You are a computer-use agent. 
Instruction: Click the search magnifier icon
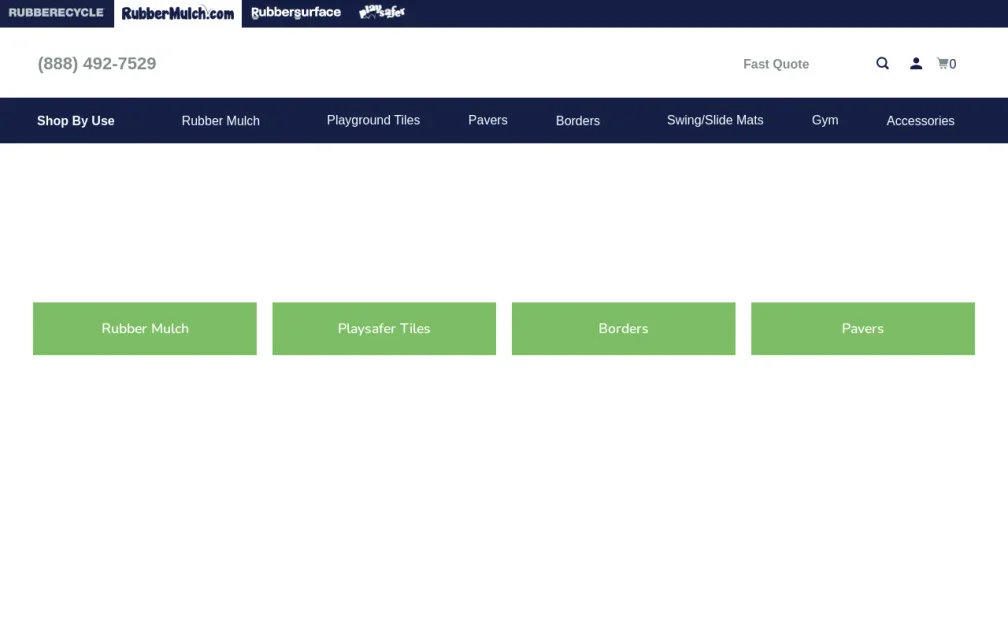click(x=882, y=63)
